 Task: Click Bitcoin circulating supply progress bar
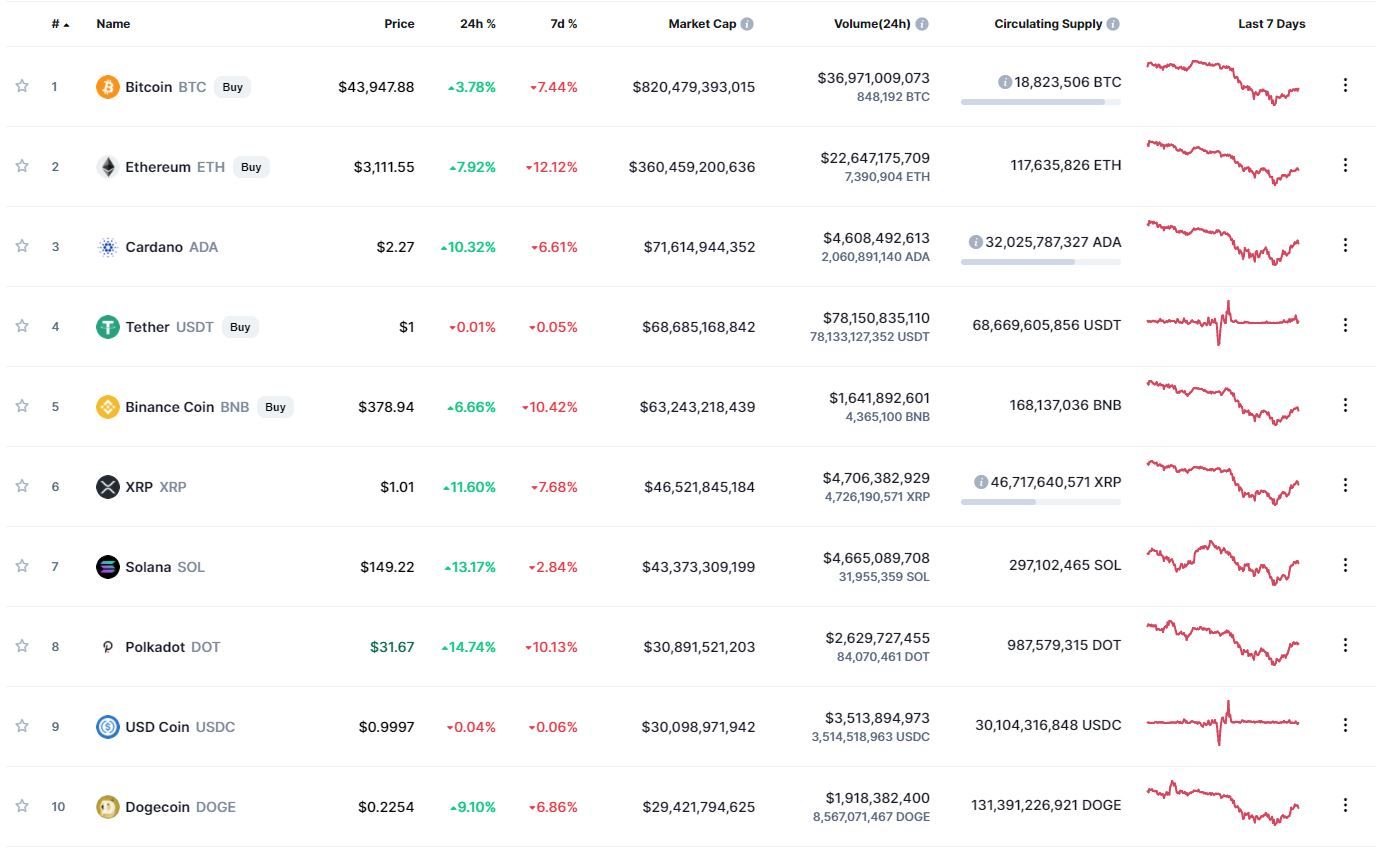[x=1041, y=102]
